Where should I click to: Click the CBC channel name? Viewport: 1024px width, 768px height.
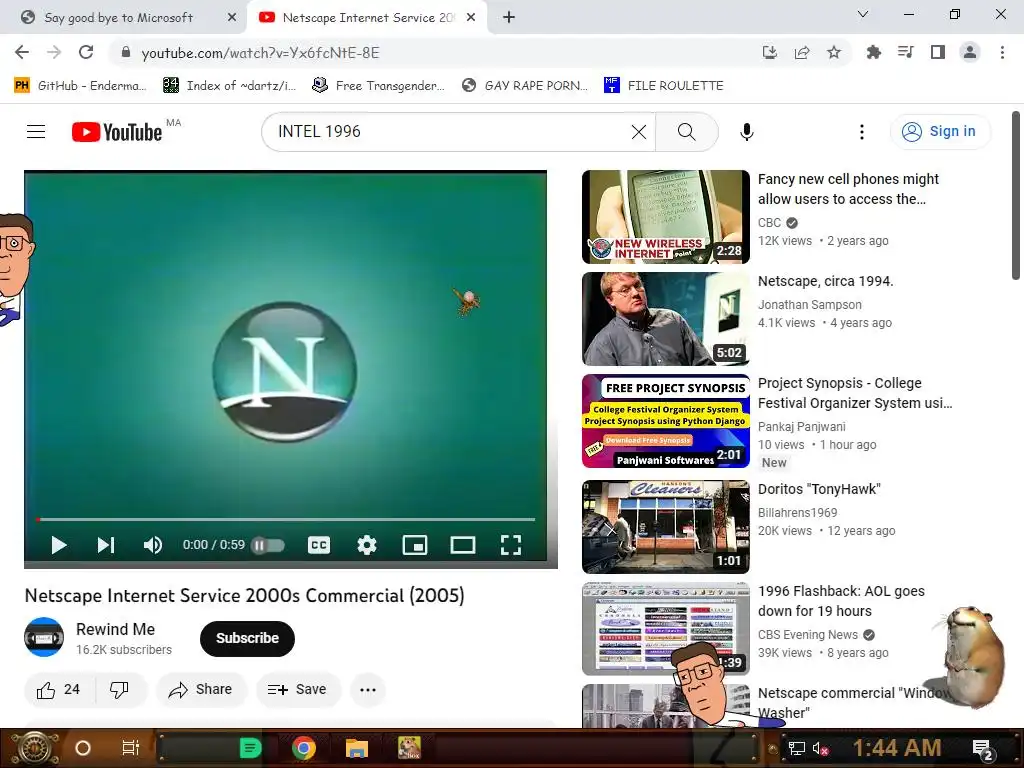click(769, 223)
